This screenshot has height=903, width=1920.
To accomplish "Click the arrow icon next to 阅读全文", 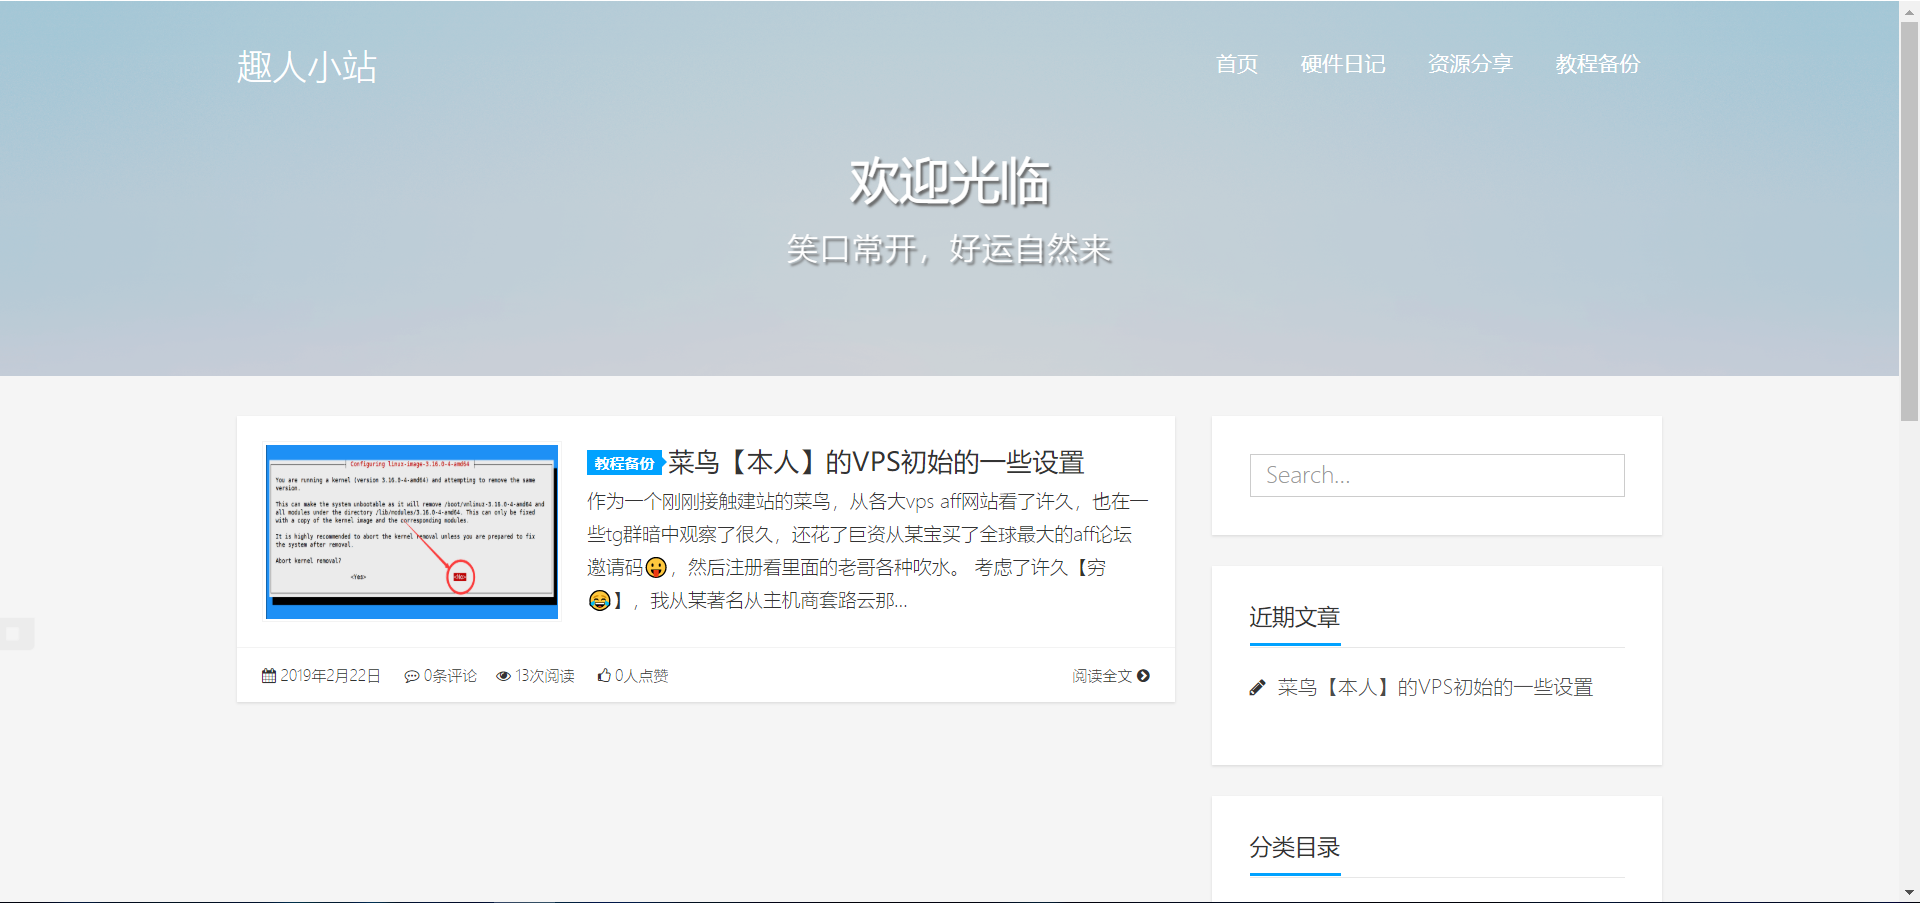I will click(1143, 676).
